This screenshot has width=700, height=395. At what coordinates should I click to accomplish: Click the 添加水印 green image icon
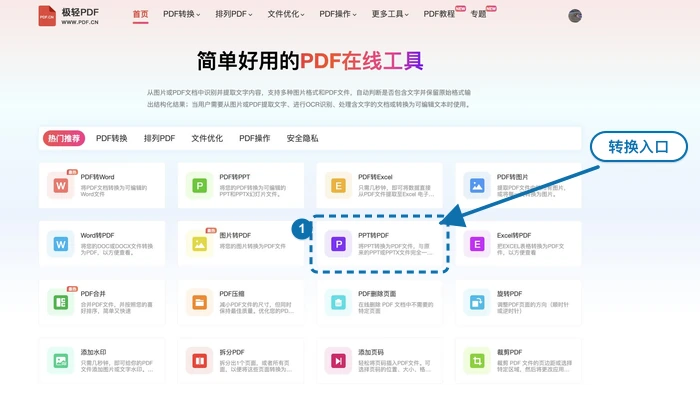[61, 361]
